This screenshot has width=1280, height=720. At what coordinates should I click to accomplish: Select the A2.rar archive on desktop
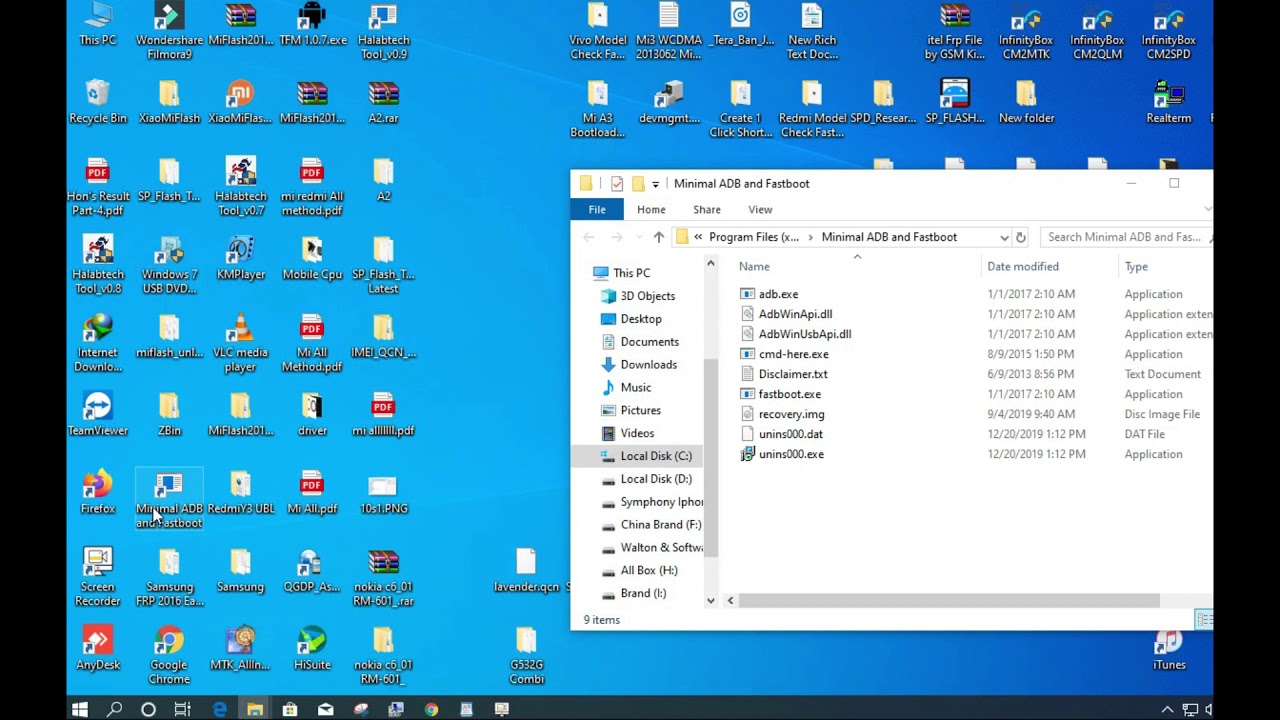(x=383, y=102)
